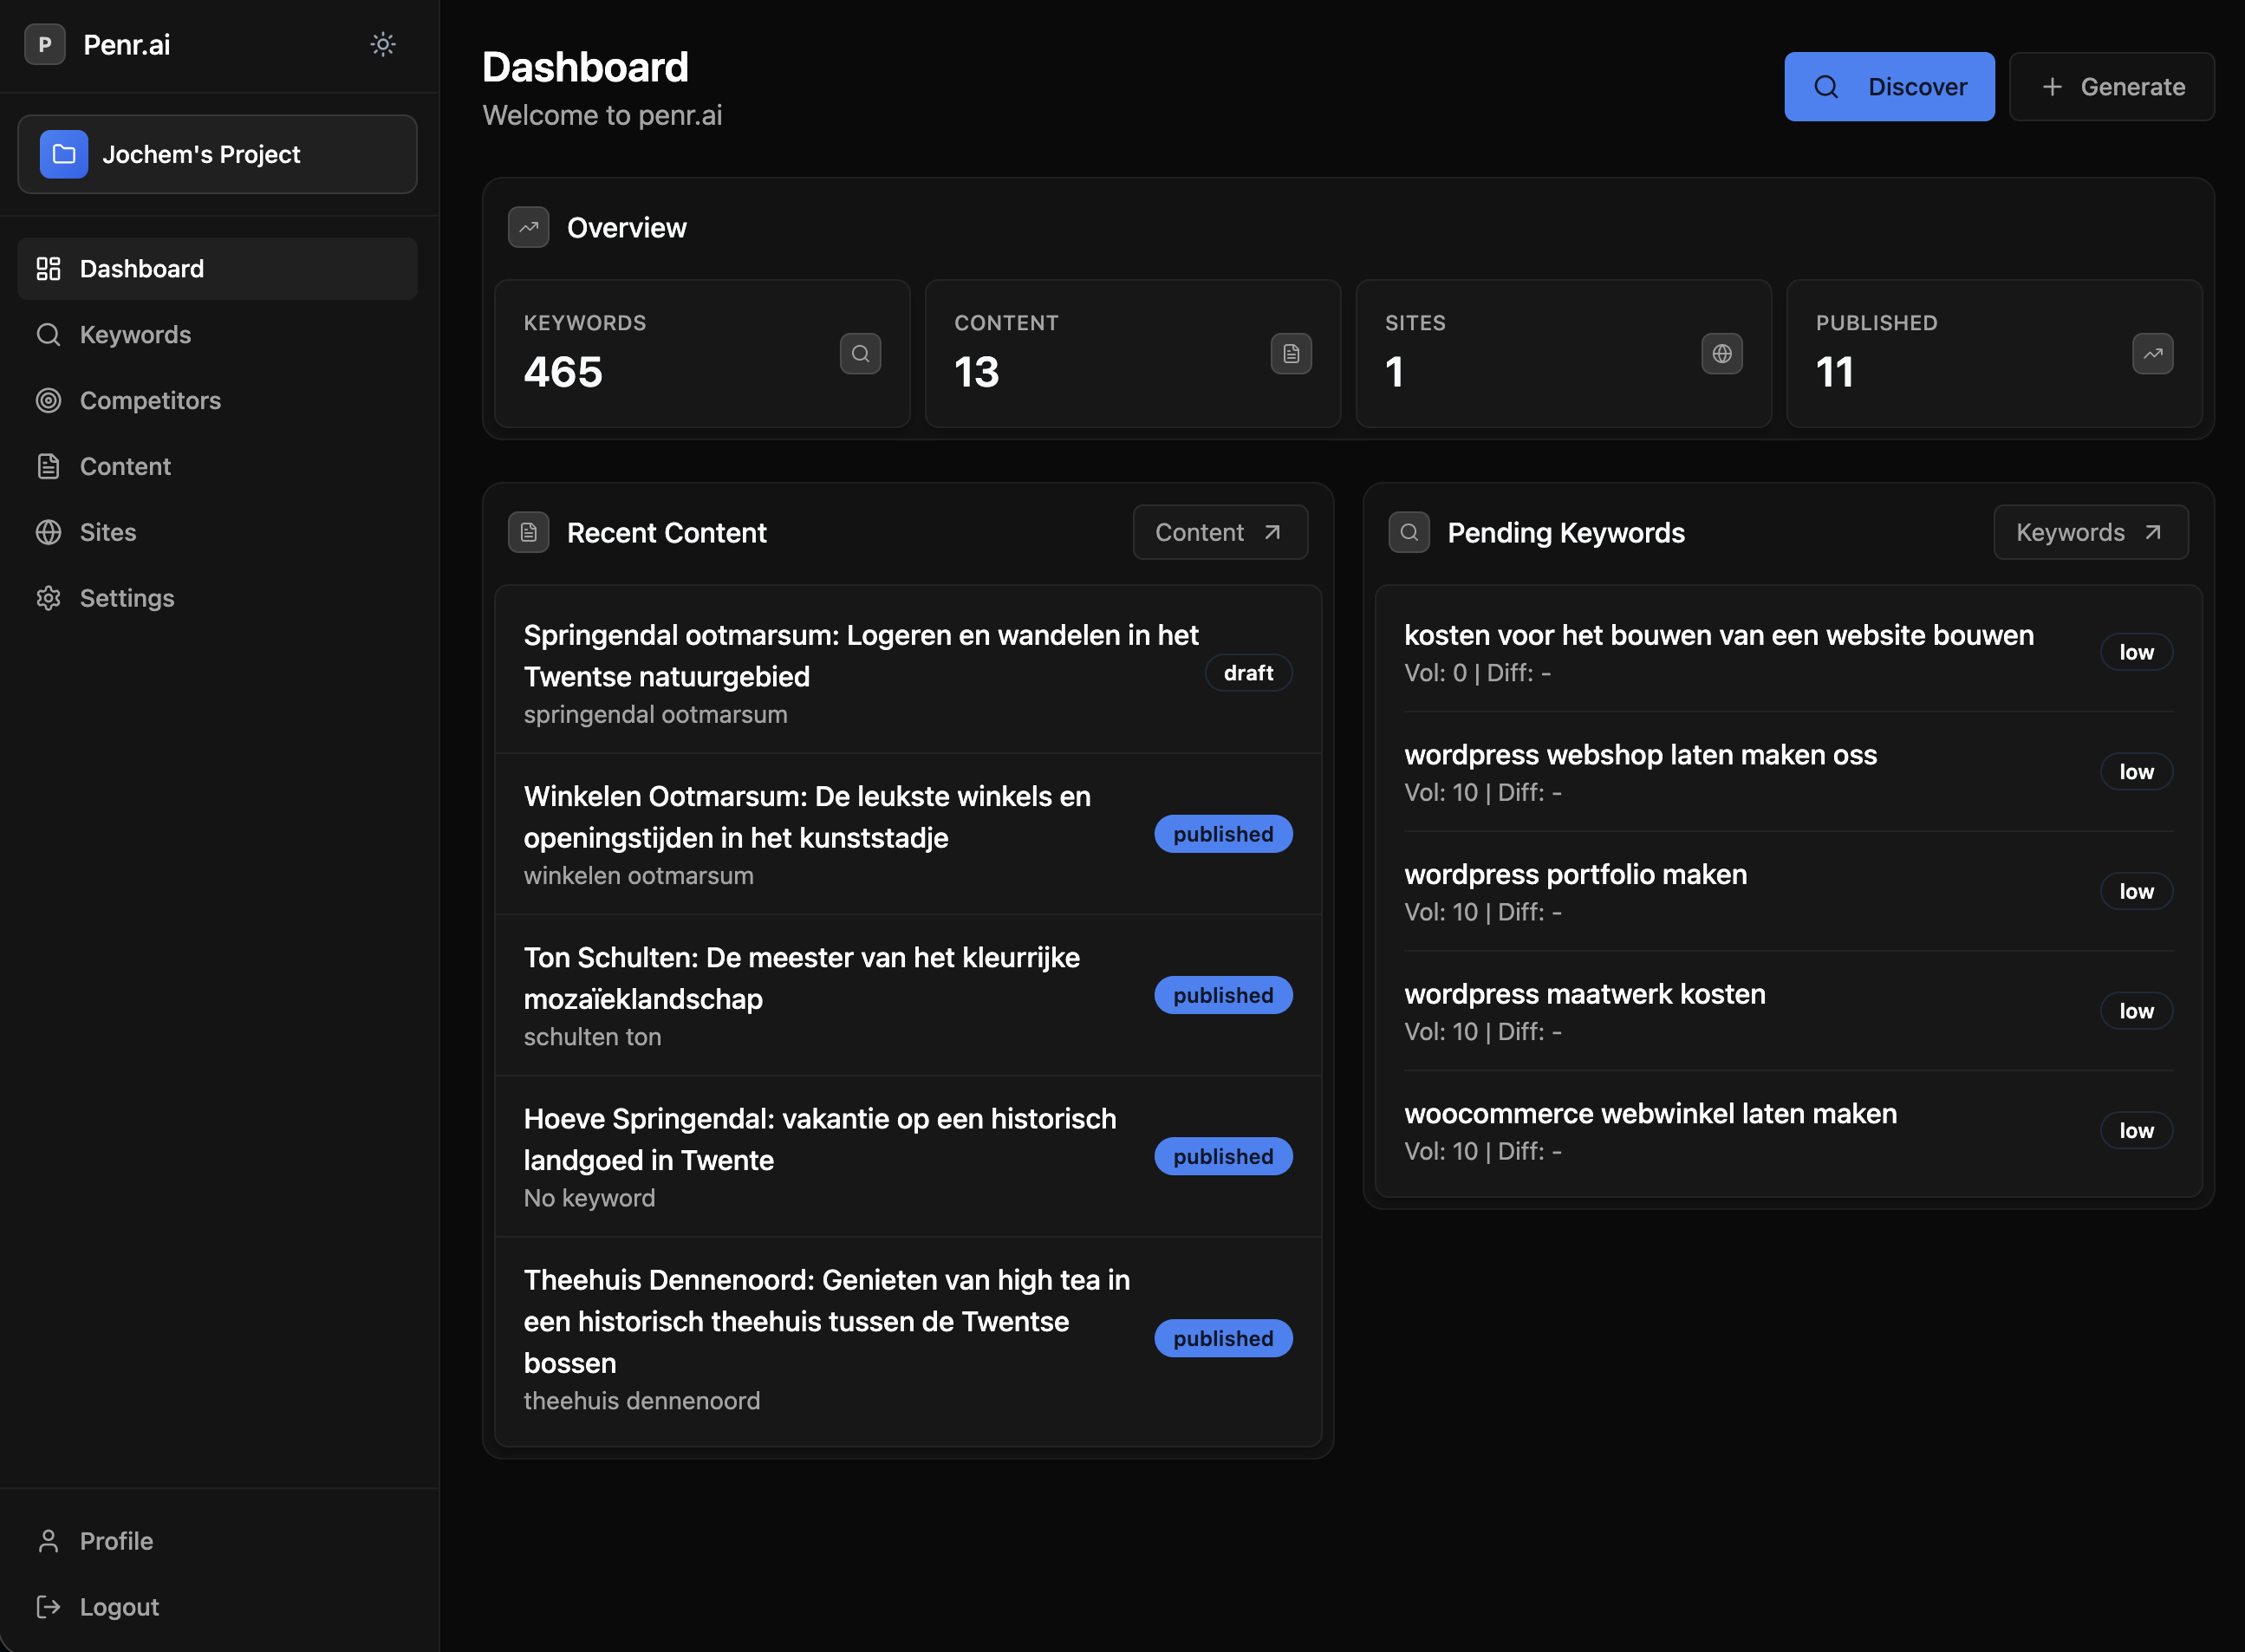2245x1652 pixels.
Task: Click the Sites card globe icon
Action: tap(1721, 354)
